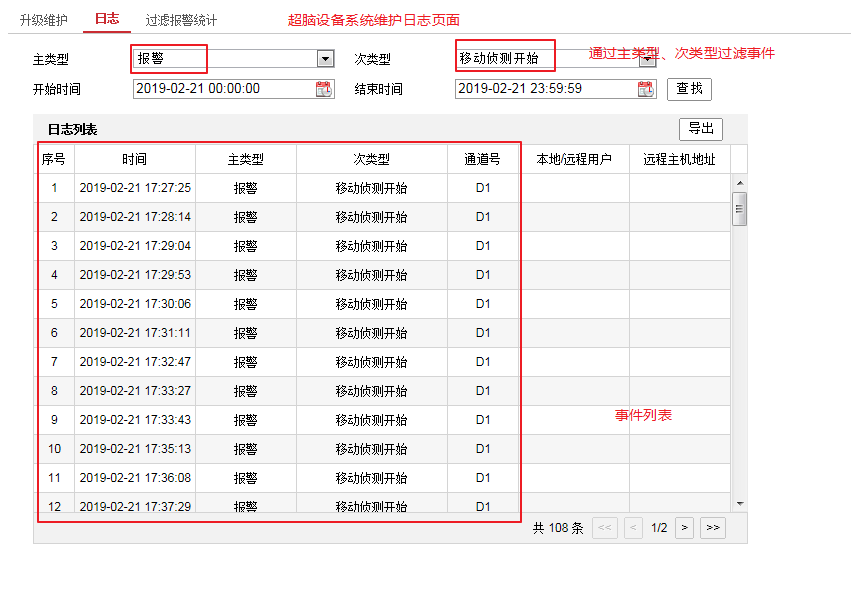Jump to last page using >> icon
Screen dimensions: 851x594
(x=713, y=527)
